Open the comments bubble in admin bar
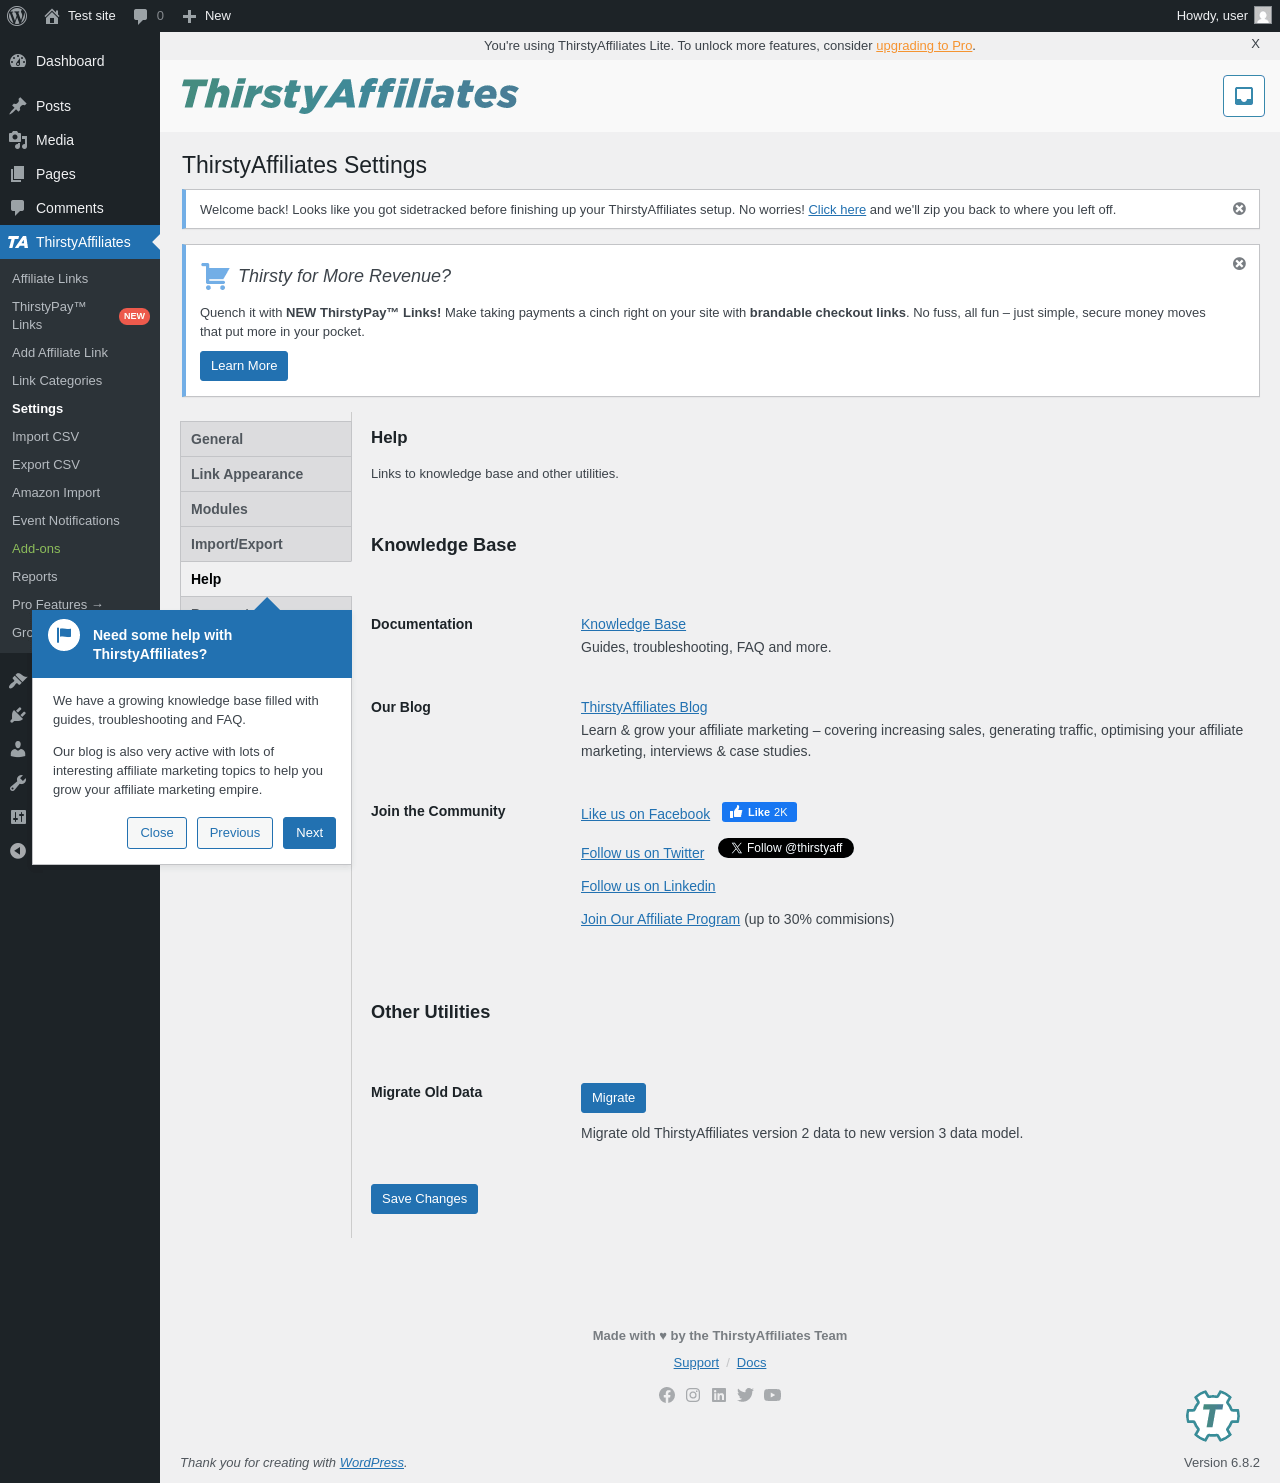This screenshot has height=1483, width=1280. click(148, 16)
